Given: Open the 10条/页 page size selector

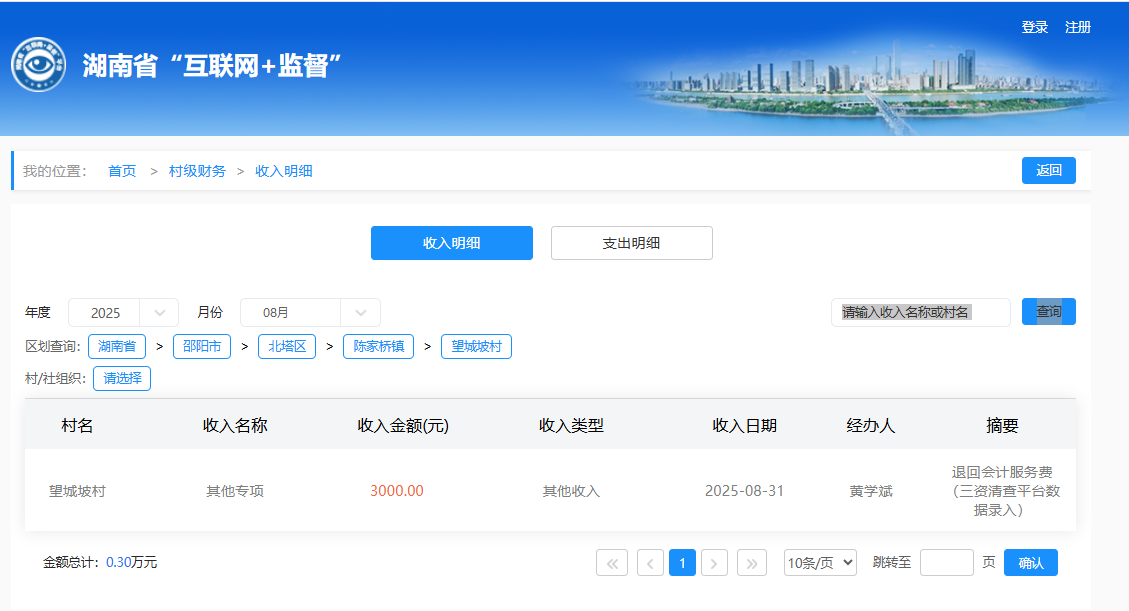Looking at the screenshot, I should [820, 563].
